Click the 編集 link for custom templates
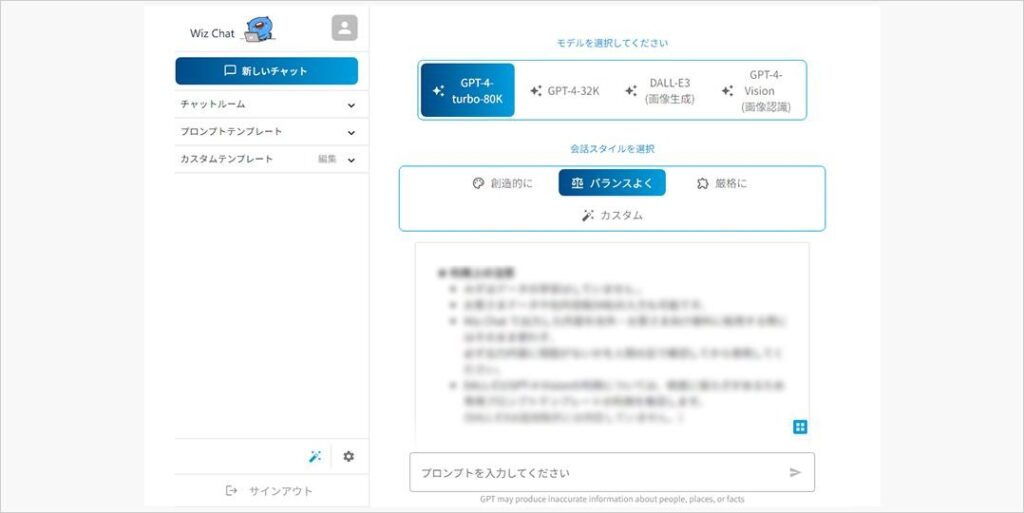This screenshot has width=1024, height=513. point(327,159)
